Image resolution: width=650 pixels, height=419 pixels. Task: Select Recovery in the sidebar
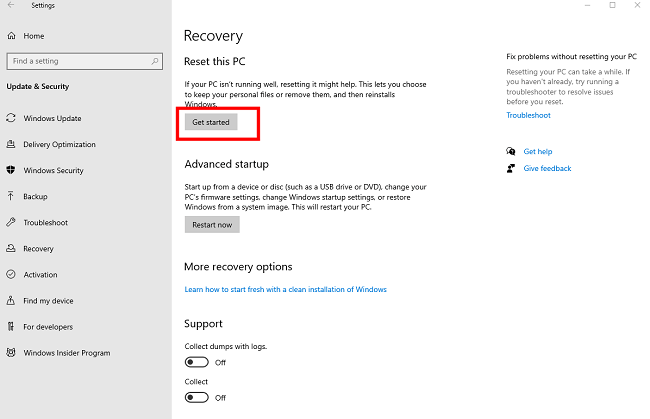tap(38, 249)
